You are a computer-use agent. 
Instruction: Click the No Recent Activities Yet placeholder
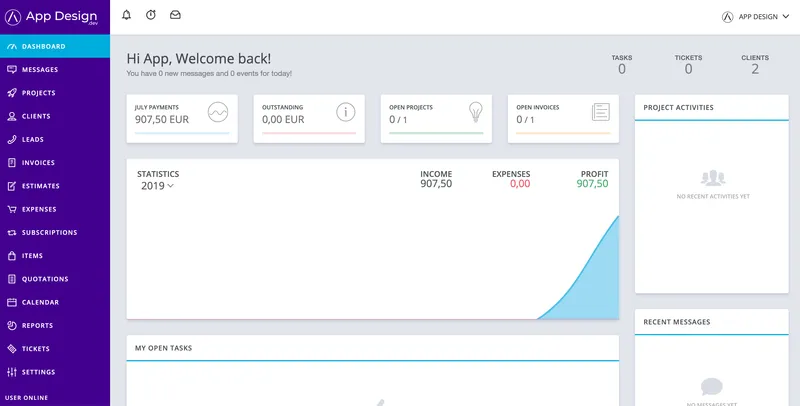713,185
